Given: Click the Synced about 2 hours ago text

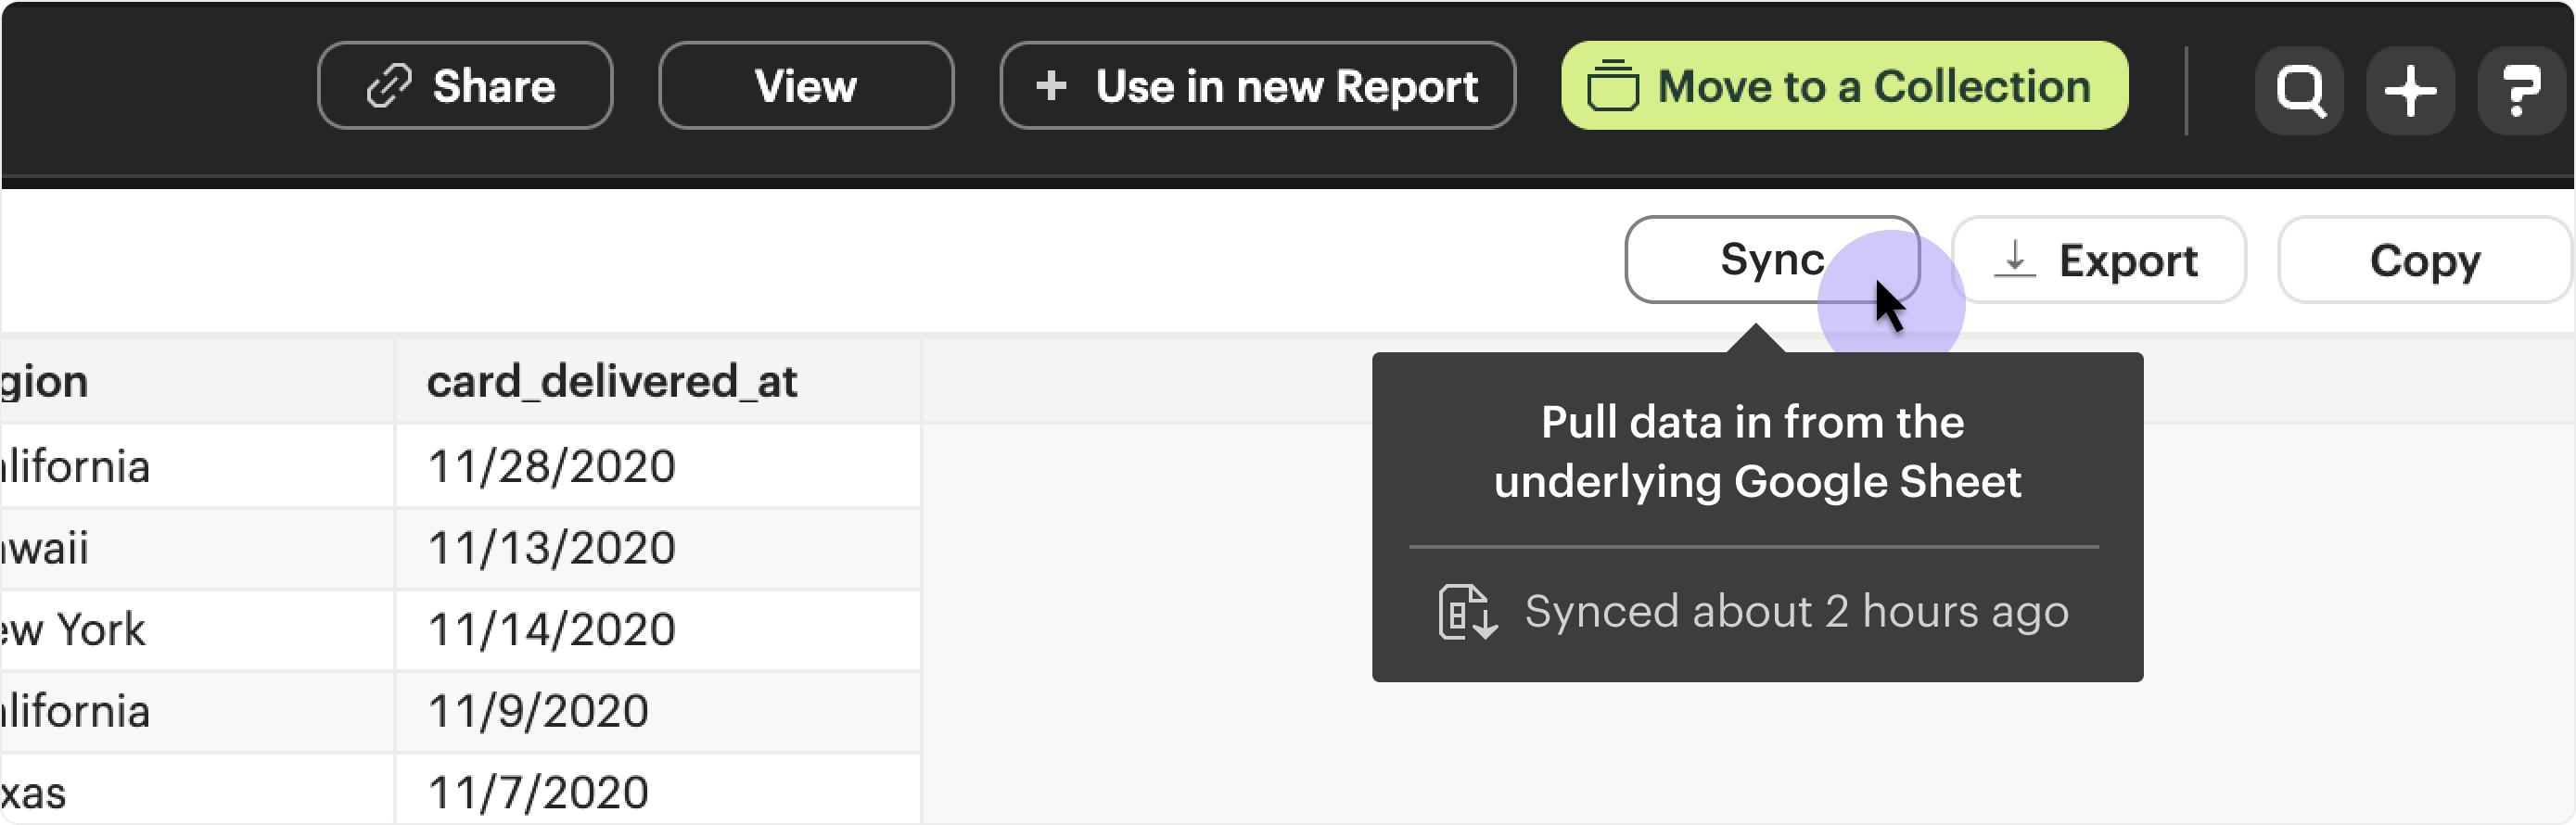Looking at the screenshot, I should (x=1796, y=611).
